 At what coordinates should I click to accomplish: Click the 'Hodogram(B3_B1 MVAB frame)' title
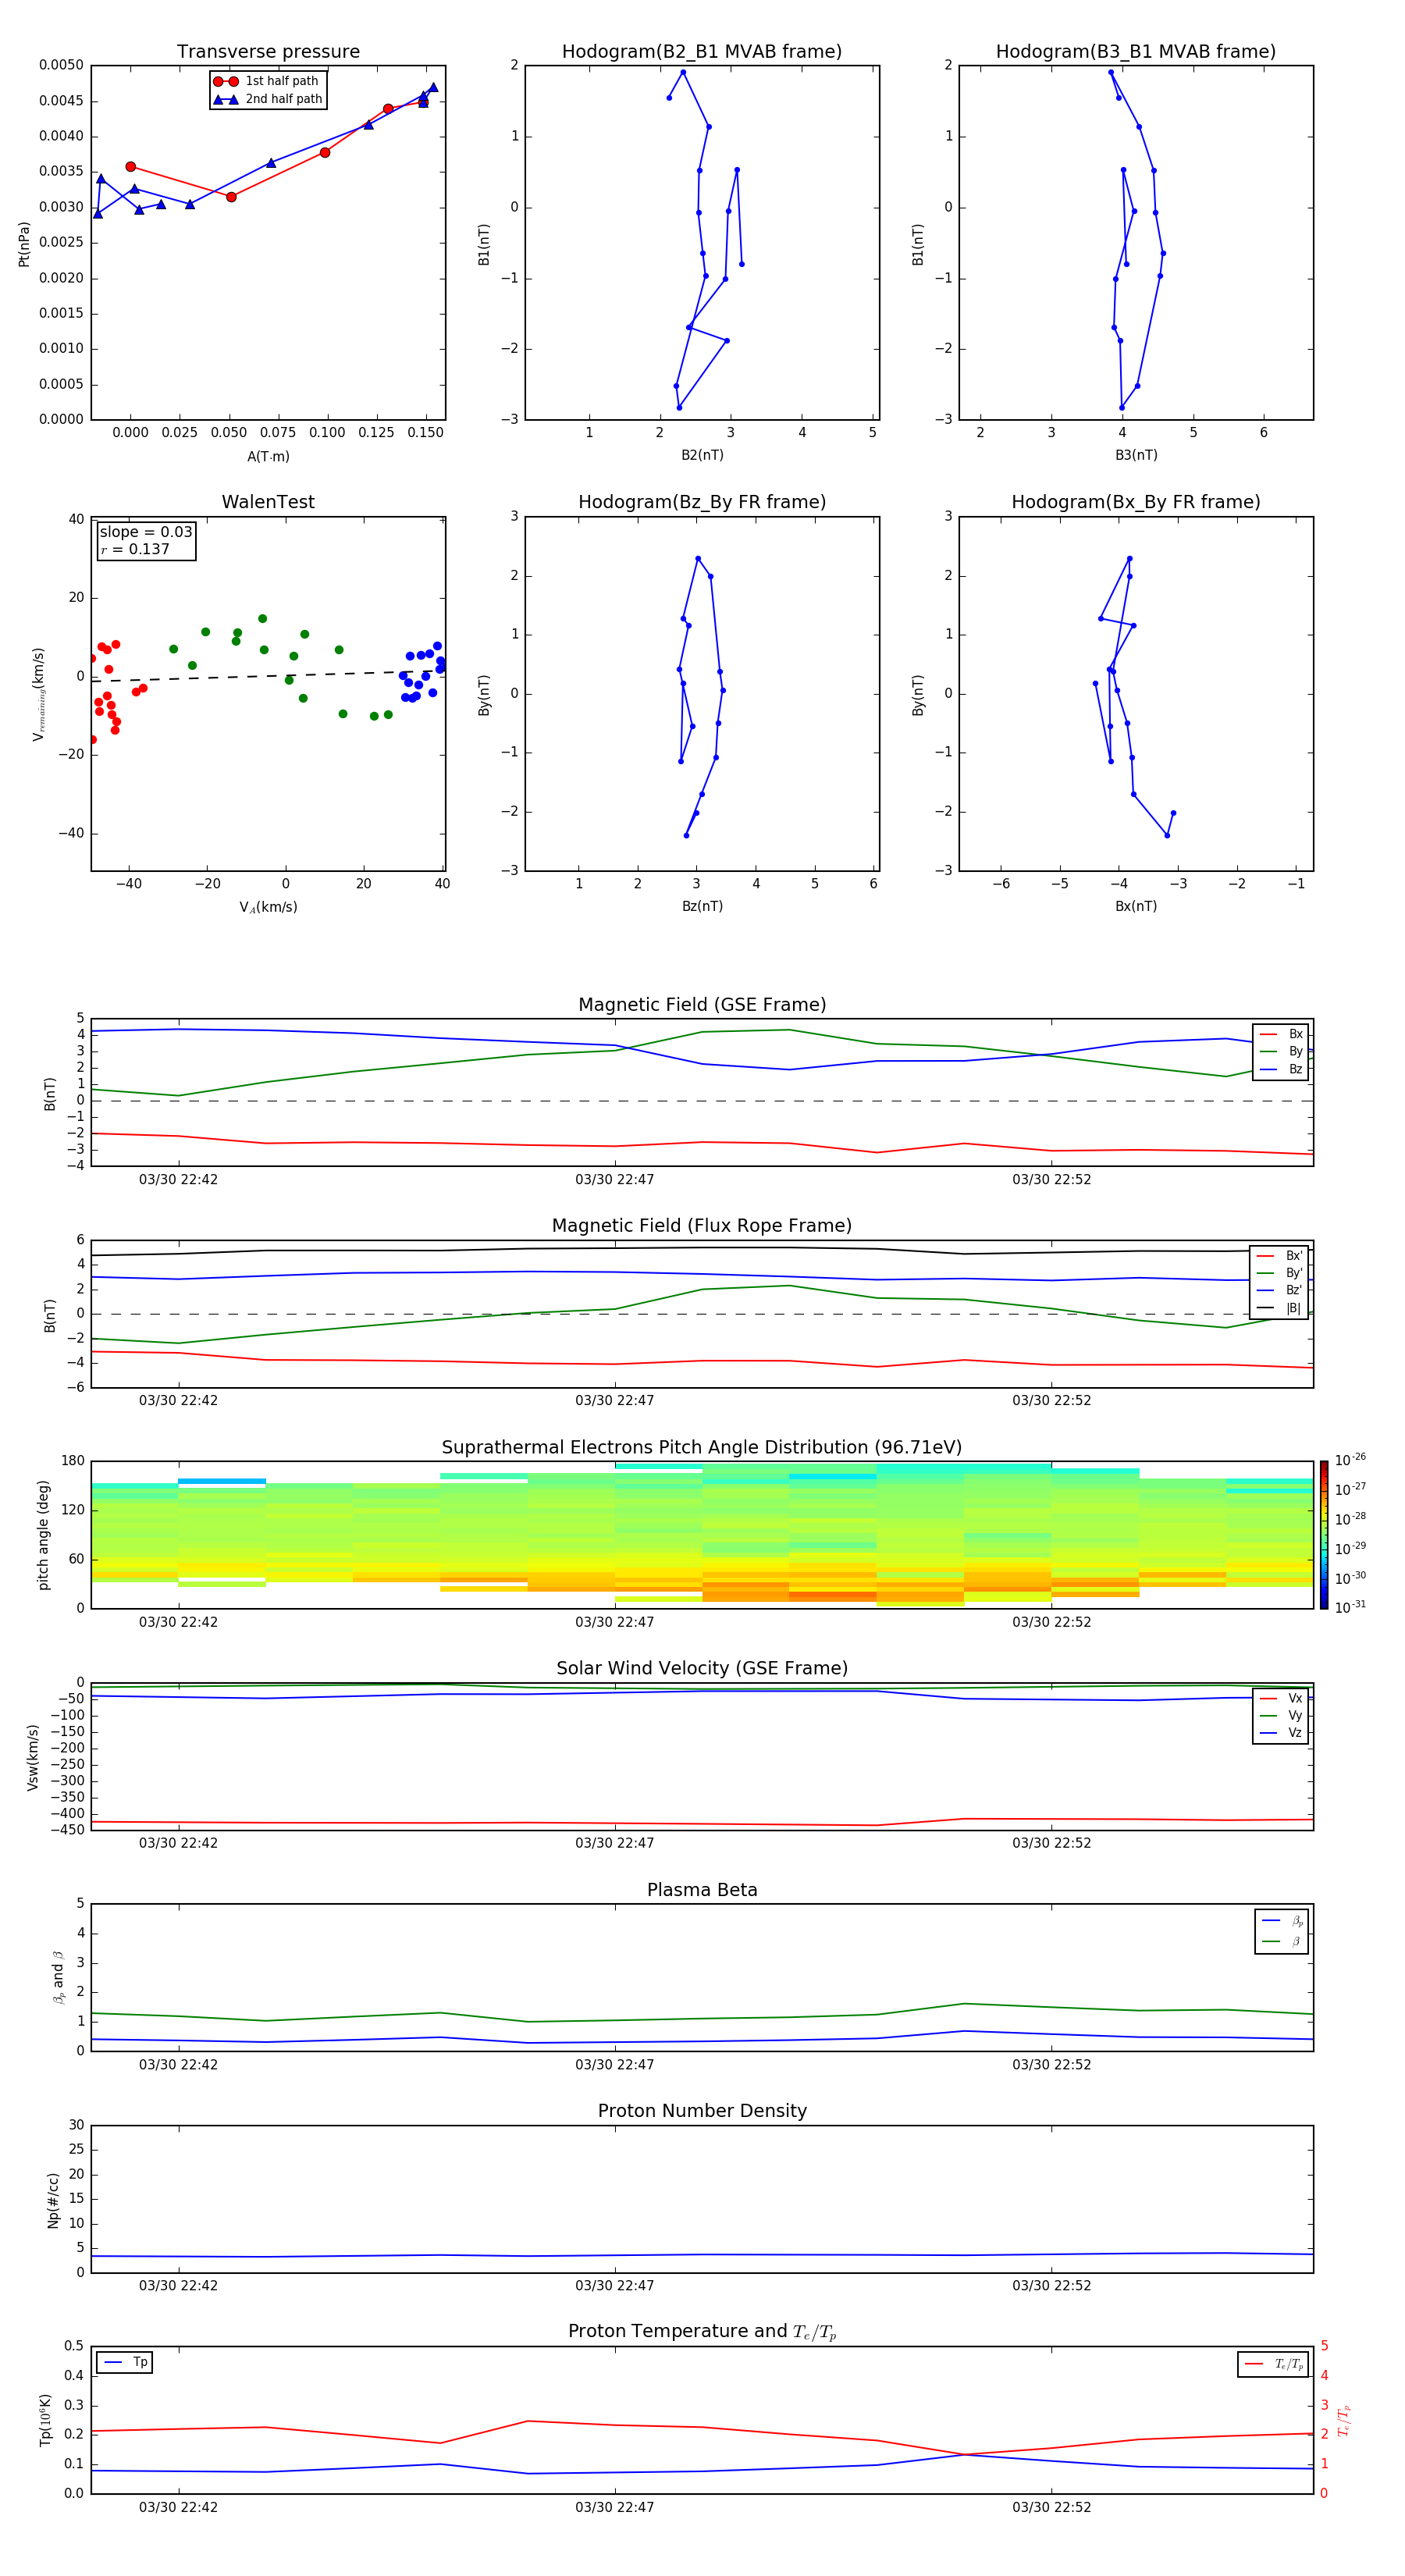click(1136, 52)
